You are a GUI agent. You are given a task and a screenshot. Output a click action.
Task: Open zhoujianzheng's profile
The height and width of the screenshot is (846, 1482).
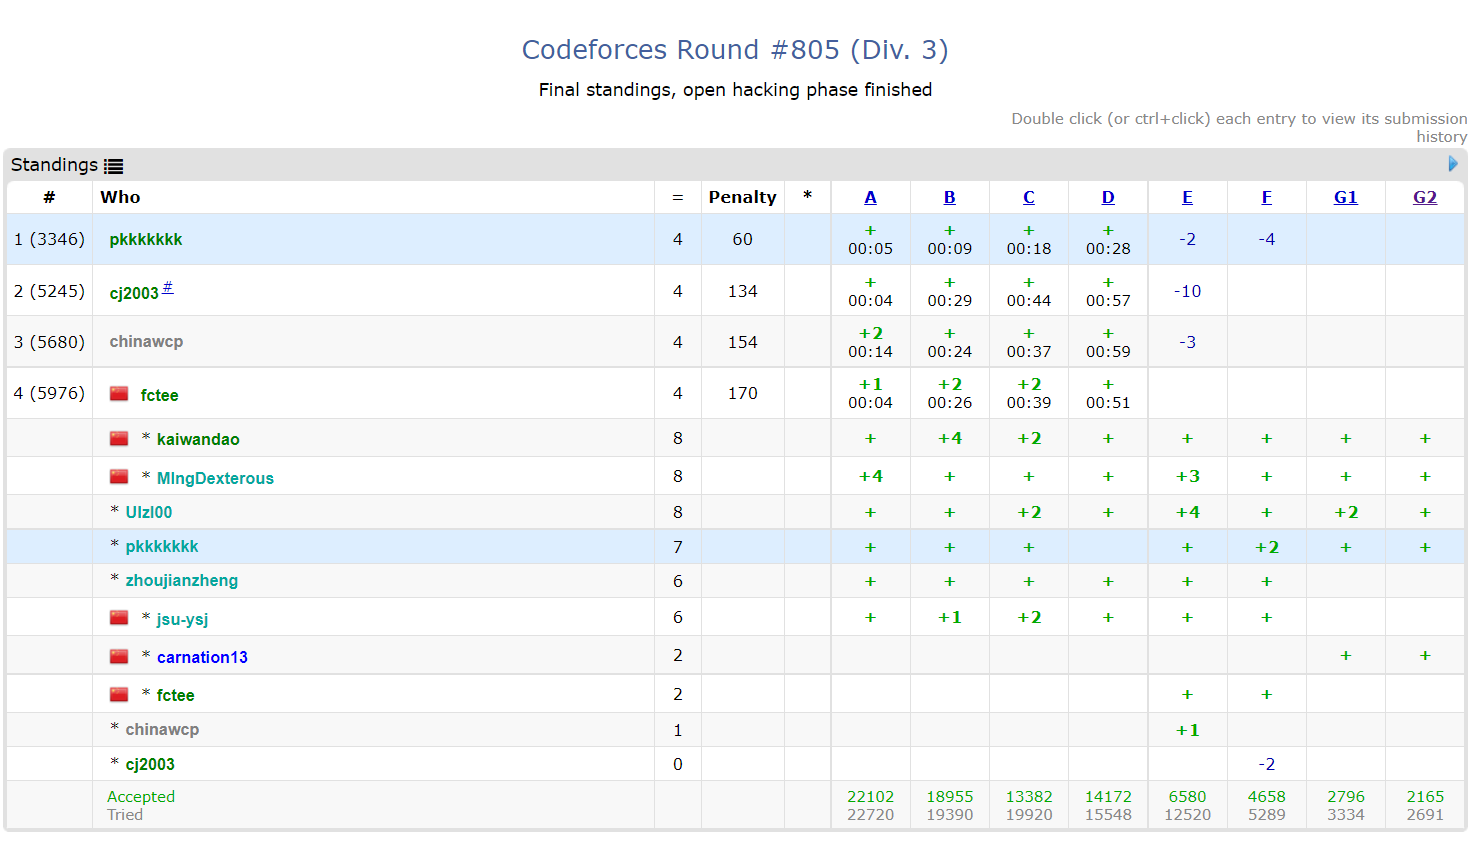181,581
